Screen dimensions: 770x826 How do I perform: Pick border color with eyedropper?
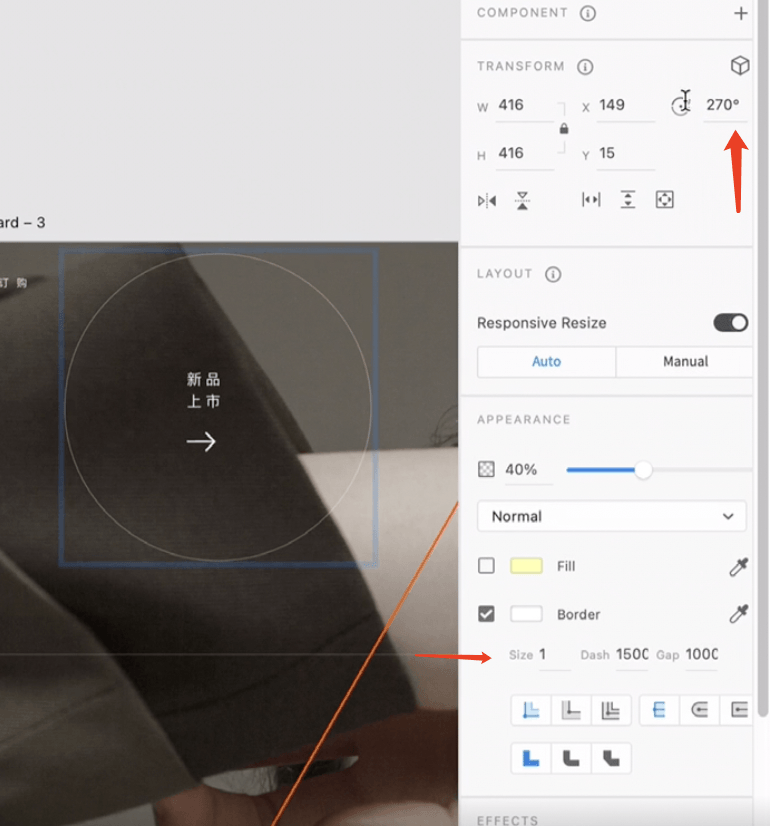pyautogui.click(x=738, y=615)
